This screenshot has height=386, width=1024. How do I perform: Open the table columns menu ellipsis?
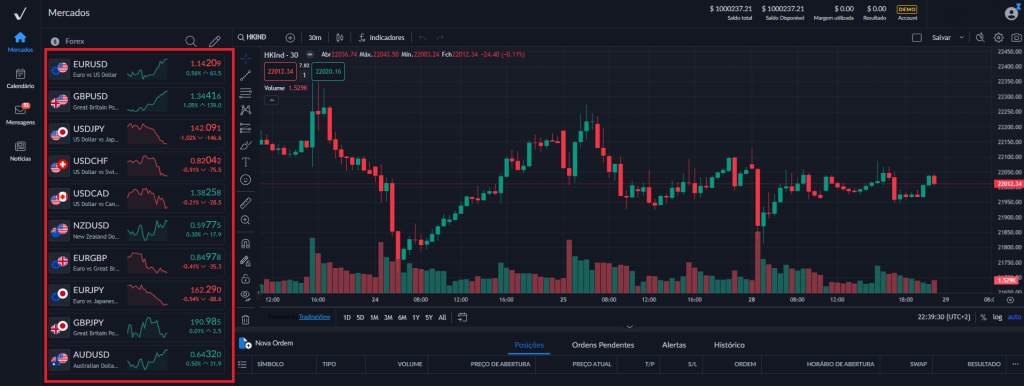pos(1015,364)
